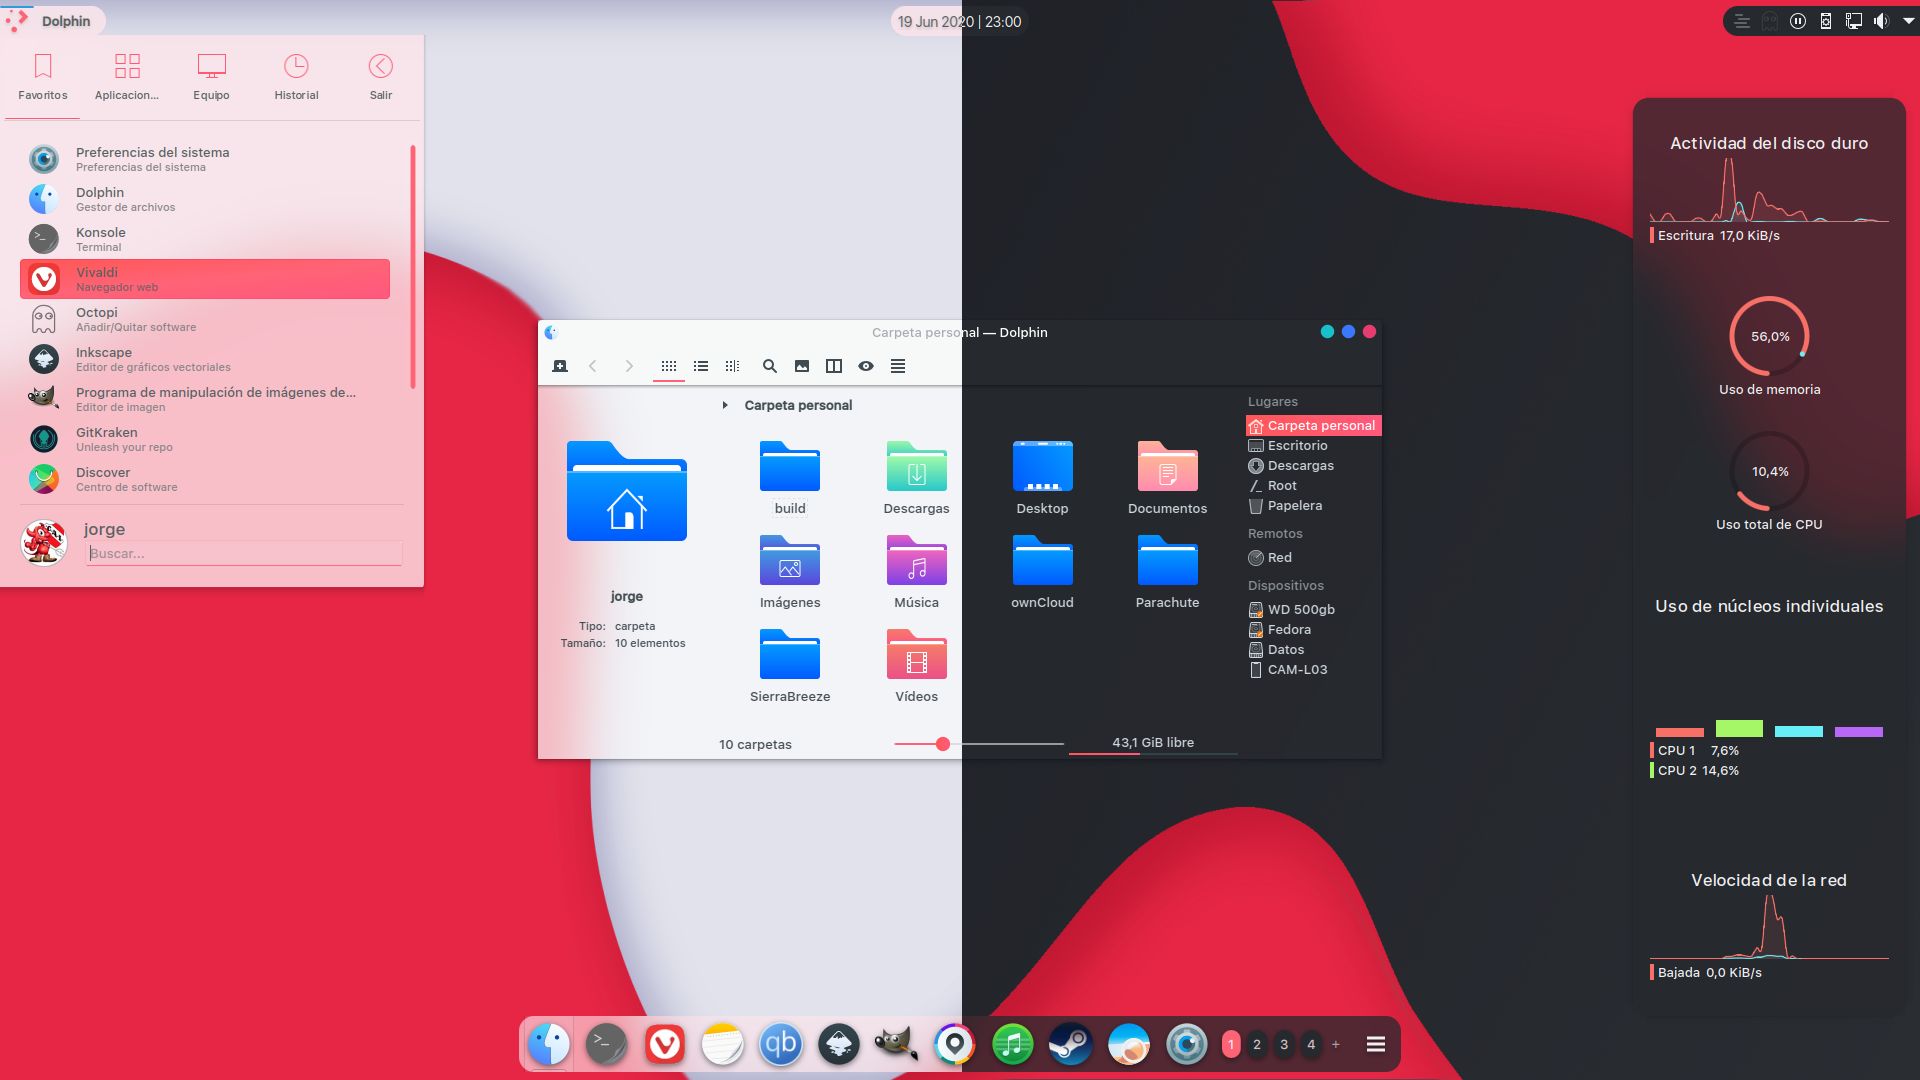Collapse the Carpeta personal breadcrumb arrow

[725, 405]
